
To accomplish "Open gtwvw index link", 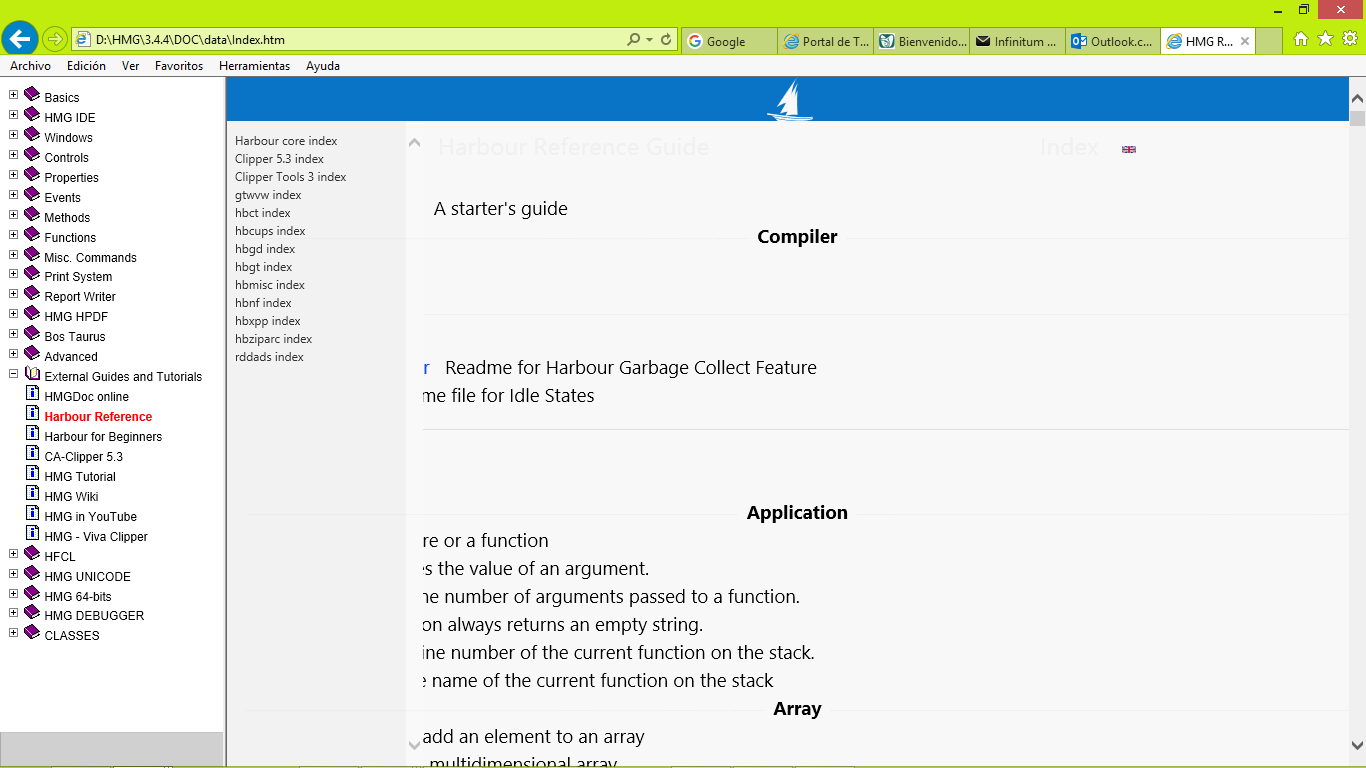I will (268, 195).
